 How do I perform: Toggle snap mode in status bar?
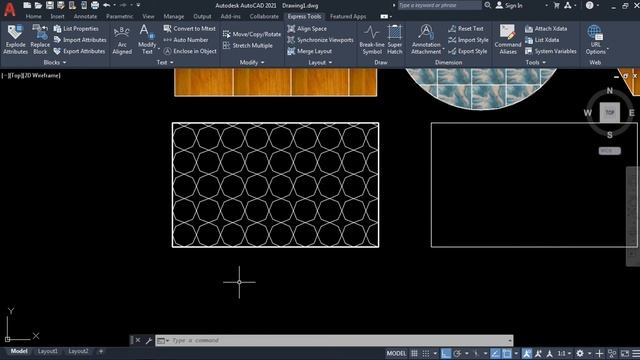click(x=426, y=353)
